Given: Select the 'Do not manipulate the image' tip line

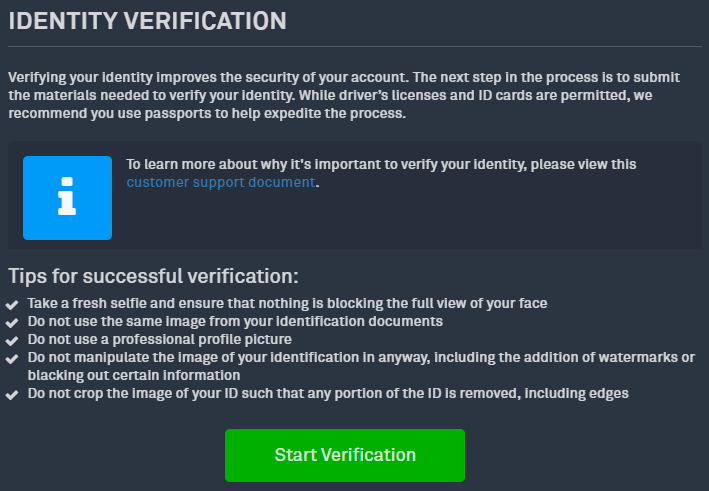Looking at the screenshot, I should click(x=361, y=357).
